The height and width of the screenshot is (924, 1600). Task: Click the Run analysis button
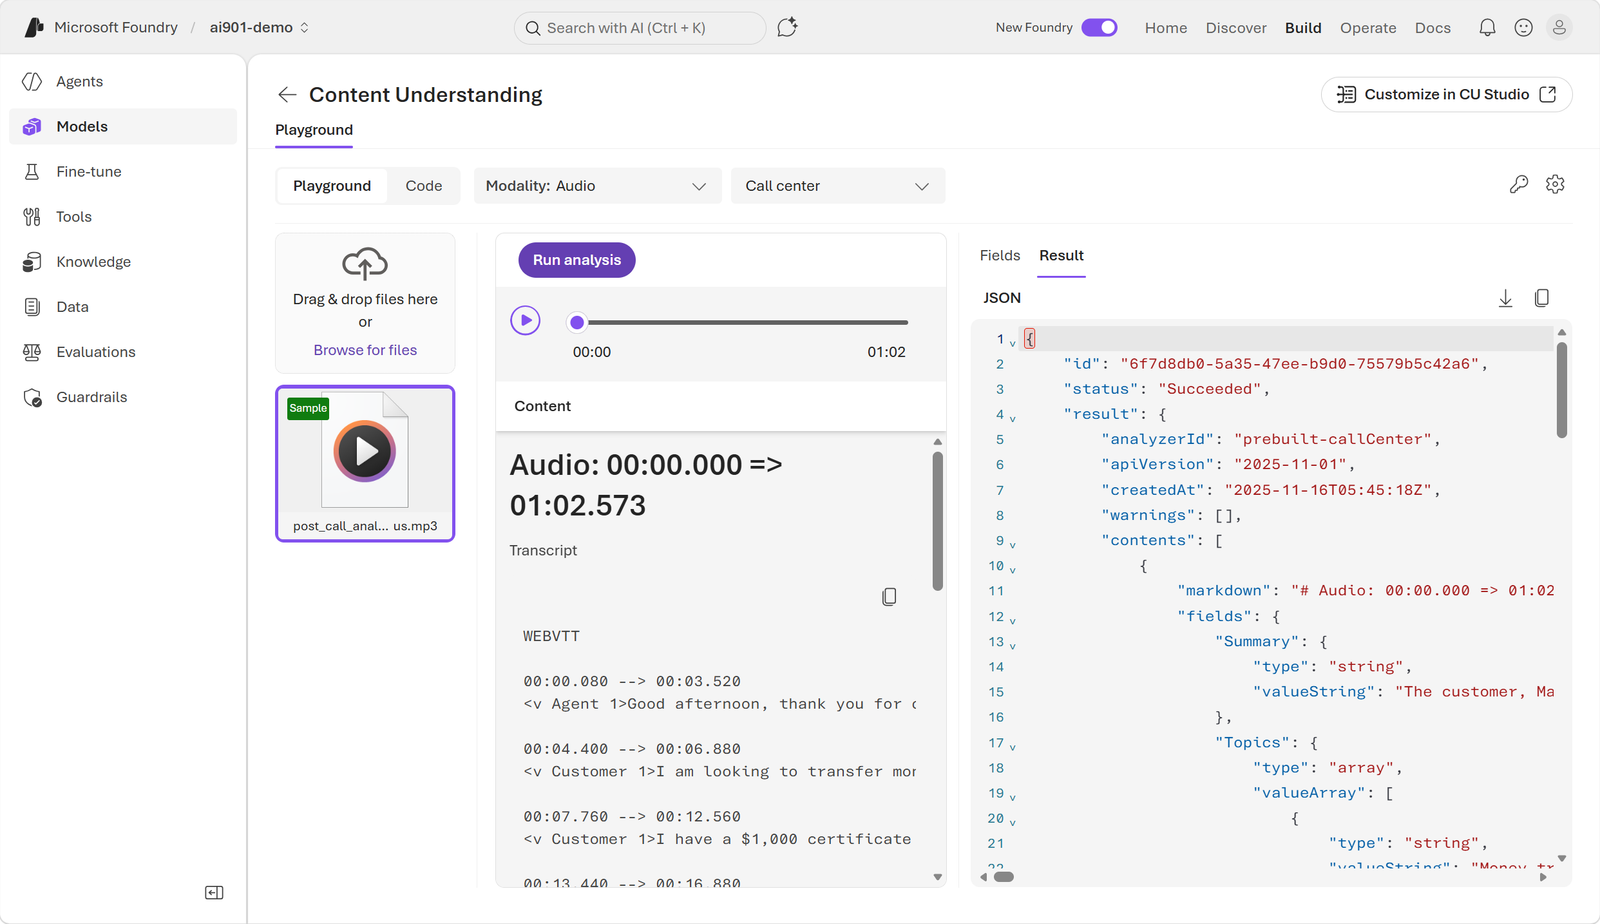[x=577, y=260]
